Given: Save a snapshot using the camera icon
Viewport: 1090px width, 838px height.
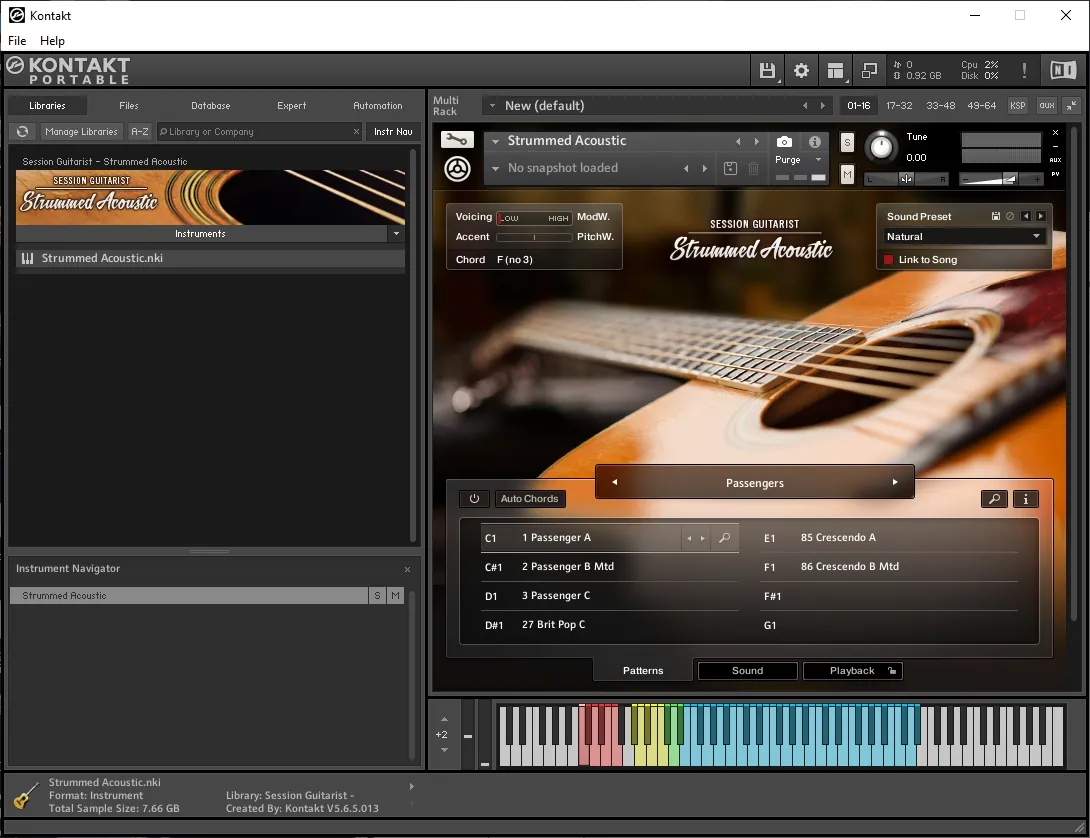Looking at the screenshot, I should [x=784, y=141].
